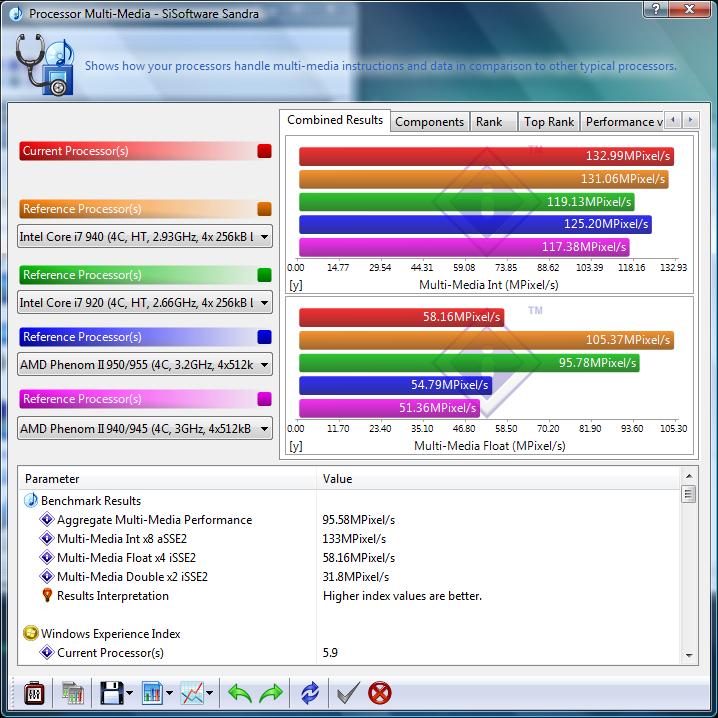718x718 pixels.
Task: Click diamond icon beside Multi-Media Int x8 aSSE2
Action: tap(47, 538)
